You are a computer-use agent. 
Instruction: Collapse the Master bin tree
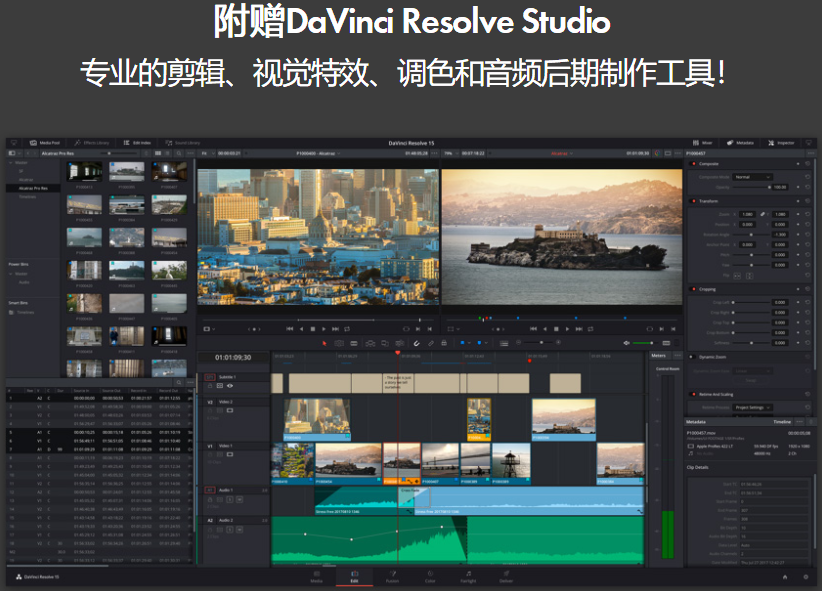click(10, 163)
